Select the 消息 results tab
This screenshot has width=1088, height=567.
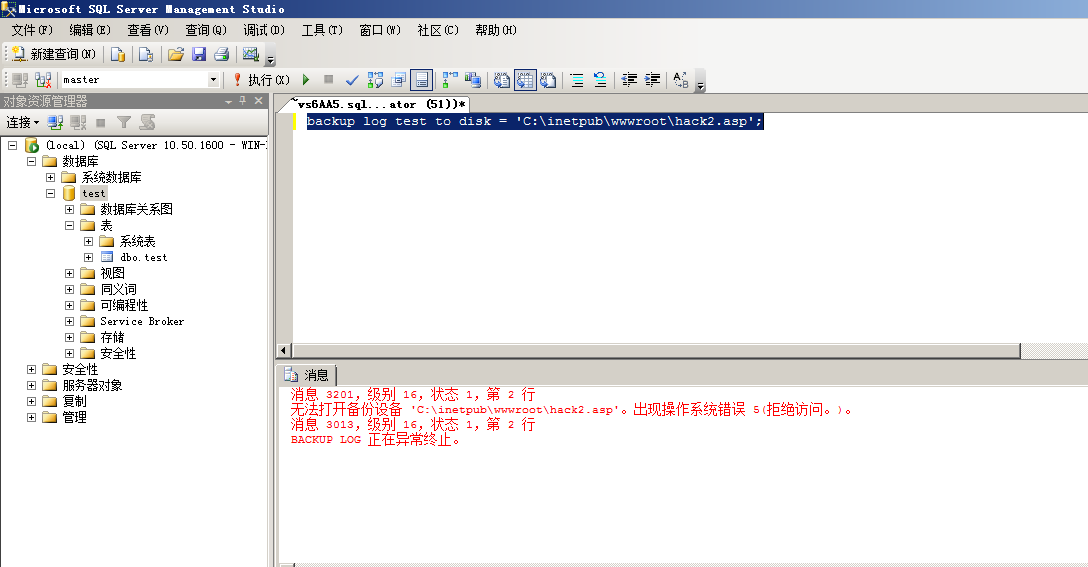(x=307, y=375)
